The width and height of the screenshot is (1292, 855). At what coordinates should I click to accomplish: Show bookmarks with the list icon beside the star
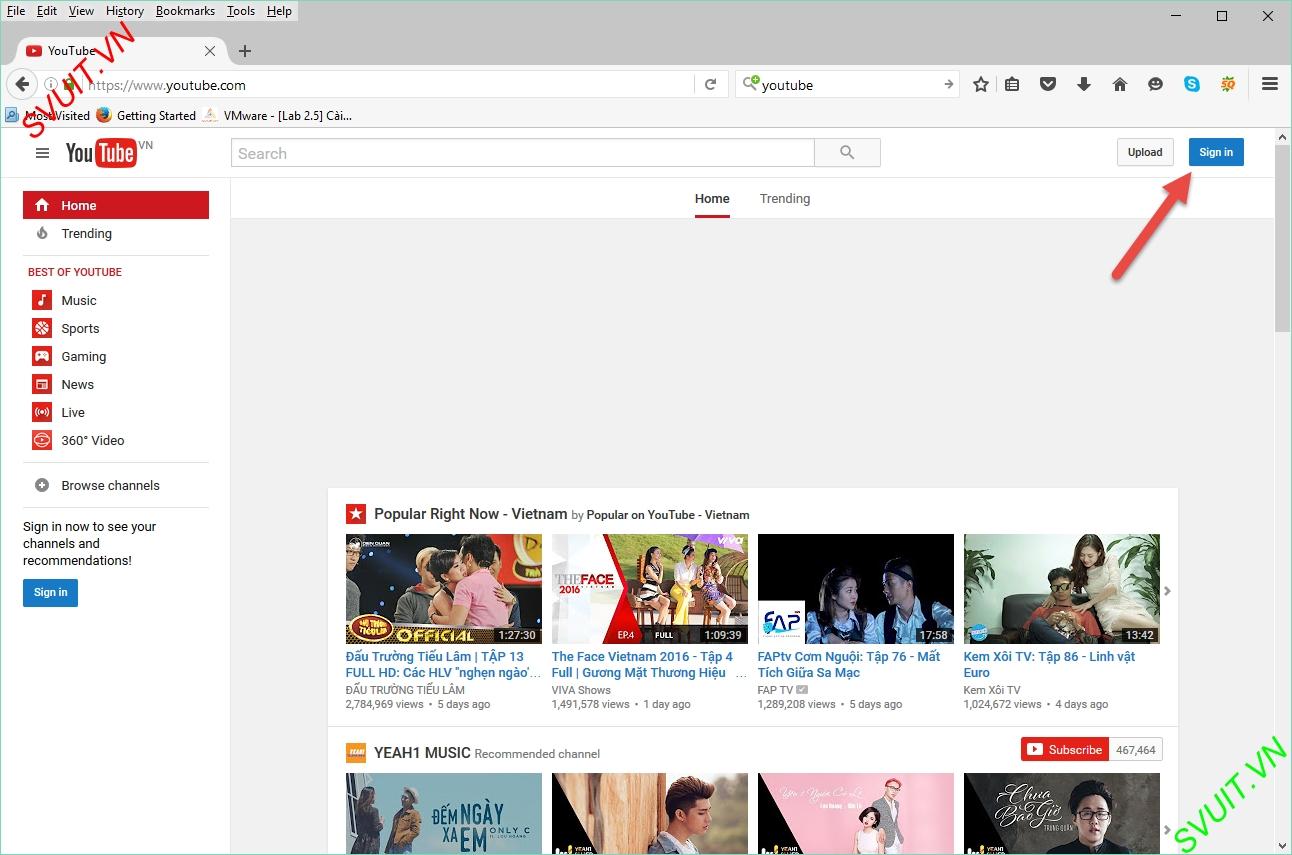[1012, 85]
